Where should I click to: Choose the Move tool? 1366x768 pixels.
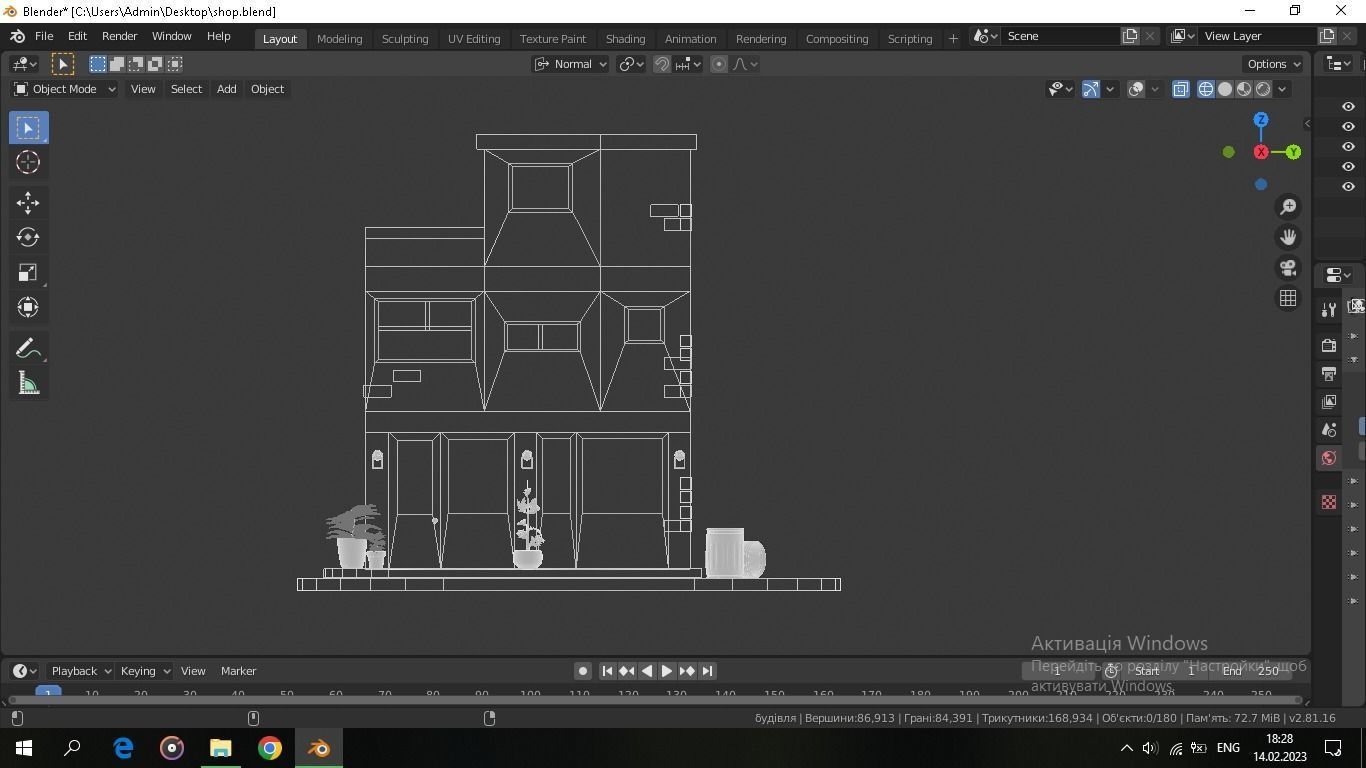coord(28,203)
